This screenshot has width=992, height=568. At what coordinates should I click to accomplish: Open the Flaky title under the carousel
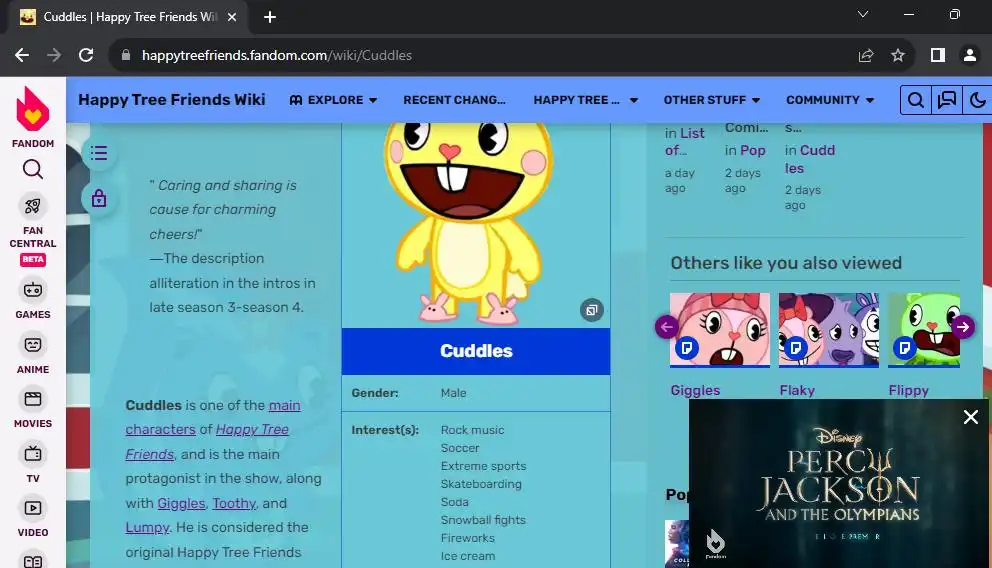pos(797,390)
